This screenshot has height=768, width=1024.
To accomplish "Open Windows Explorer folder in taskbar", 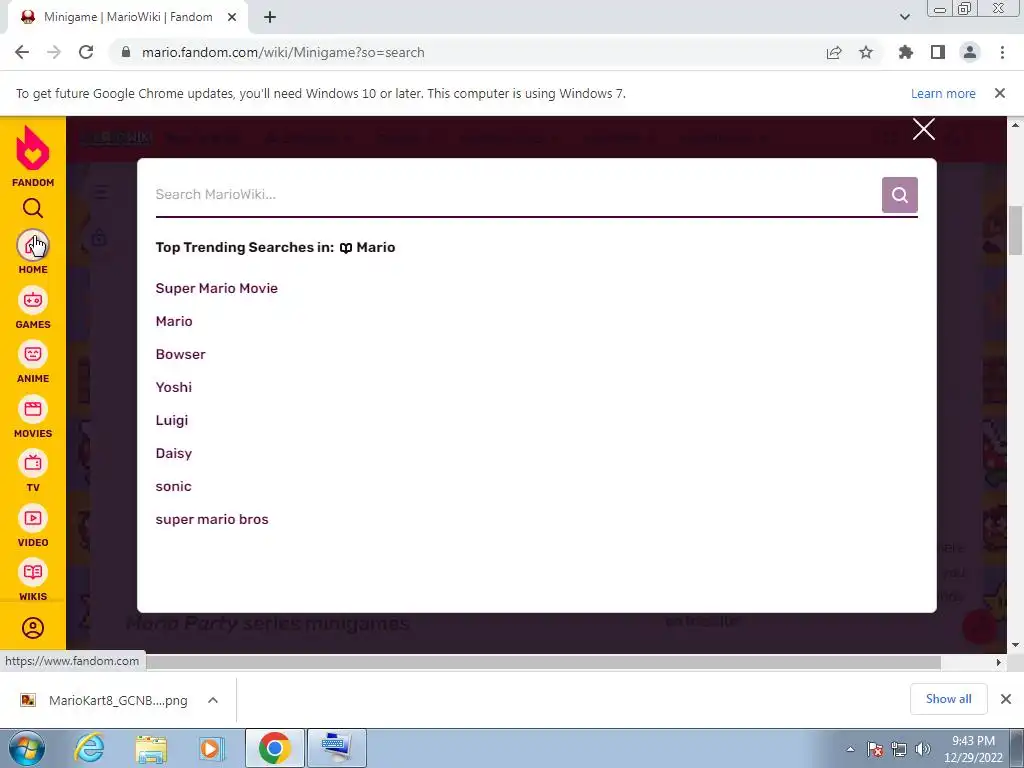I will coord(151,748).
